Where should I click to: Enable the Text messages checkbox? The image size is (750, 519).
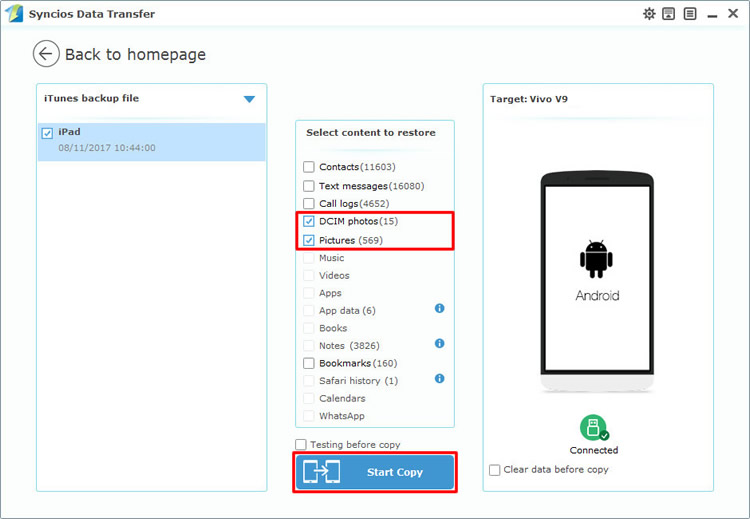309,186
